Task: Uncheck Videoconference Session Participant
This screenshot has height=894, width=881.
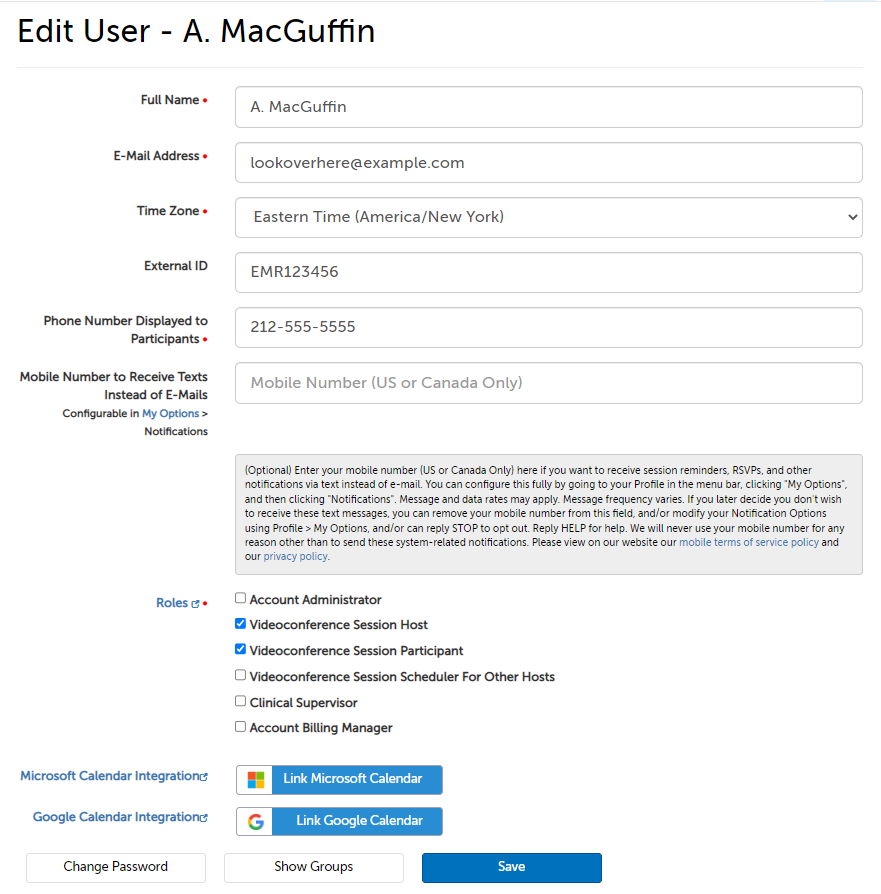Action: point(239,648)
